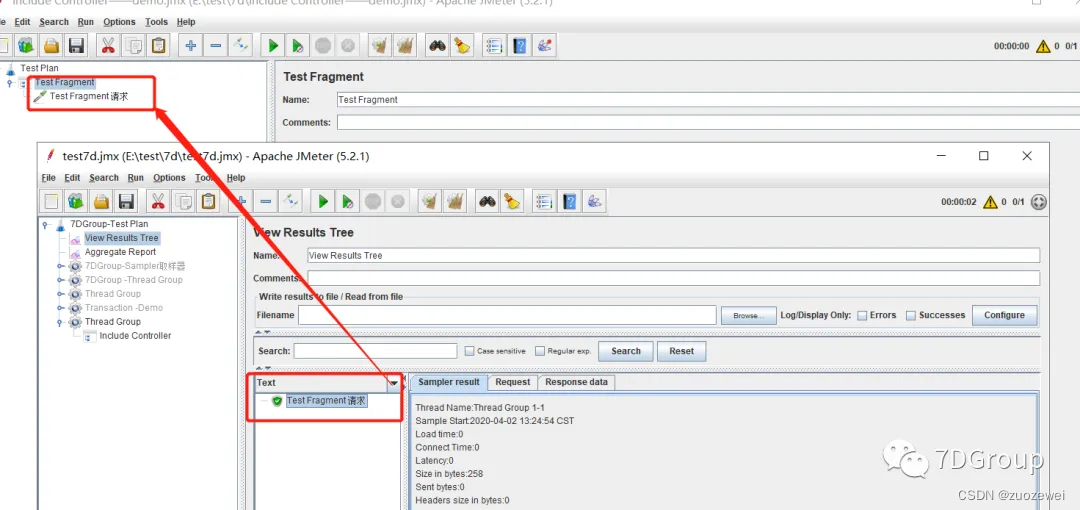1080x510 pixels.
Task: Open Function Helper icon in demo.jmx window
Action: (495, 46)
